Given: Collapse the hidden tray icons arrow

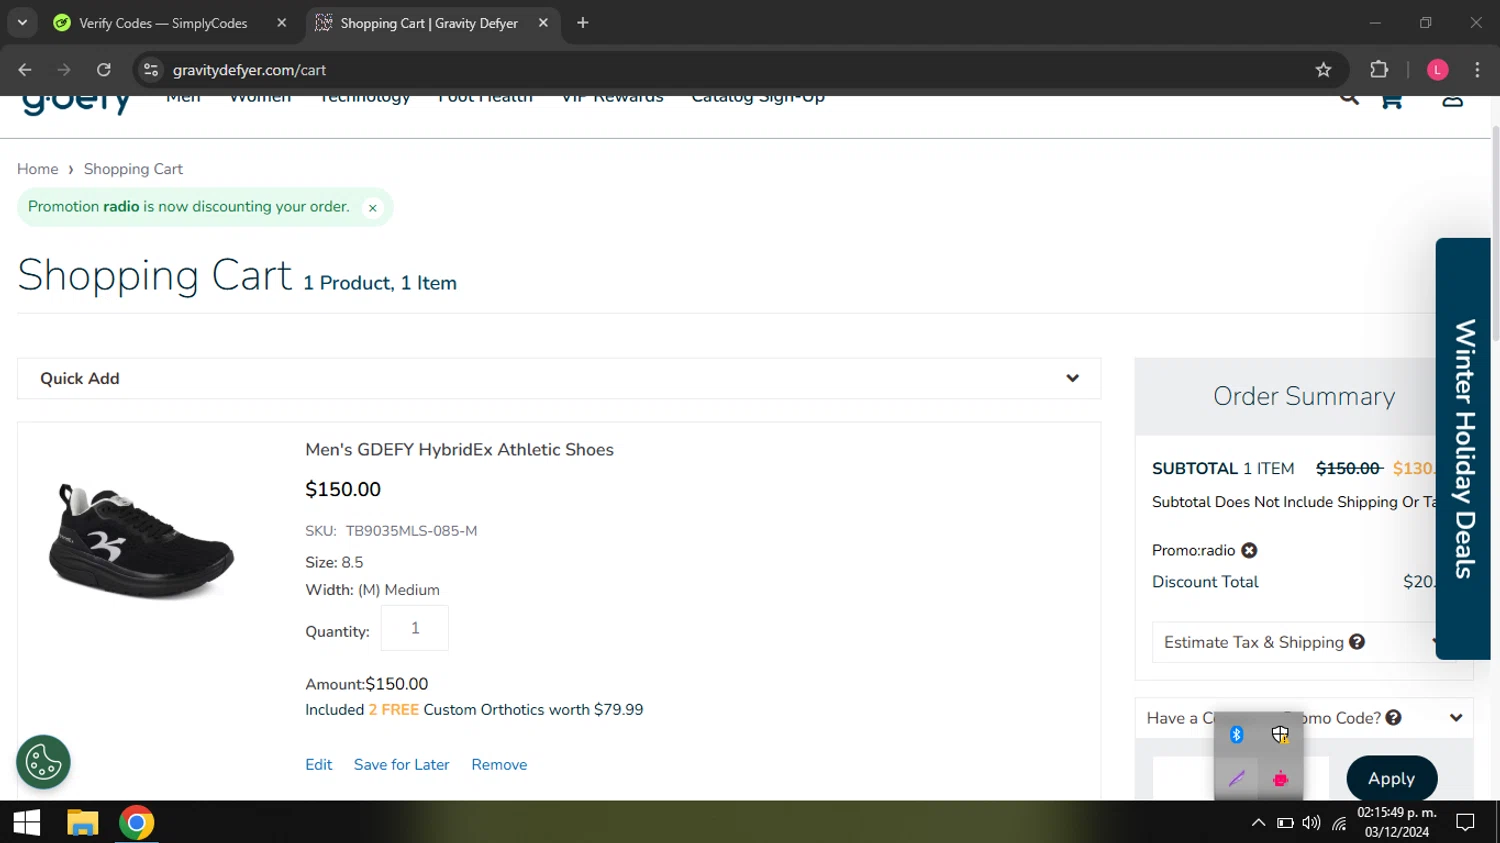Looking at the screenshot, I should tap(1258, 823).
